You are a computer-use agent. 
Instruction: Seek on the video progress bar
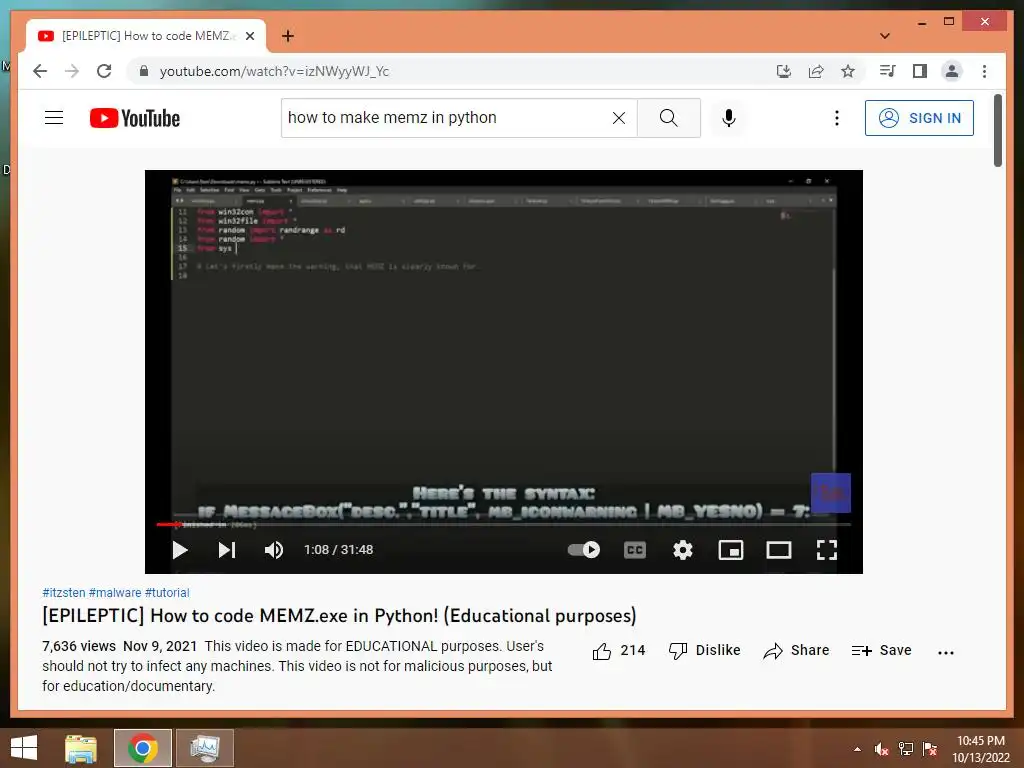[x=504, y=524]
